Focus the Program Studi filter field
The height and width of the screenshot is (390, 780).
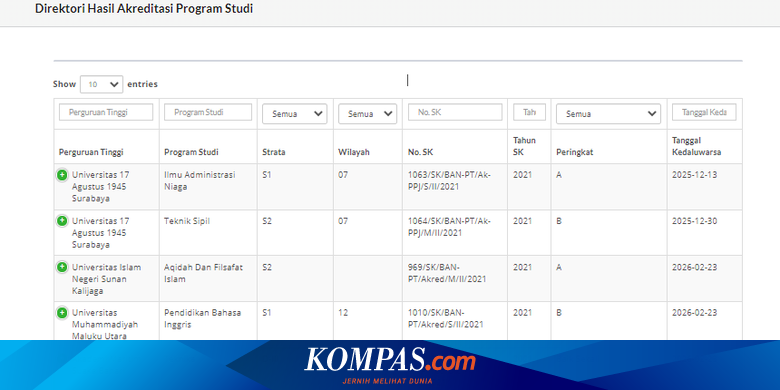click(x=208, y=112)
